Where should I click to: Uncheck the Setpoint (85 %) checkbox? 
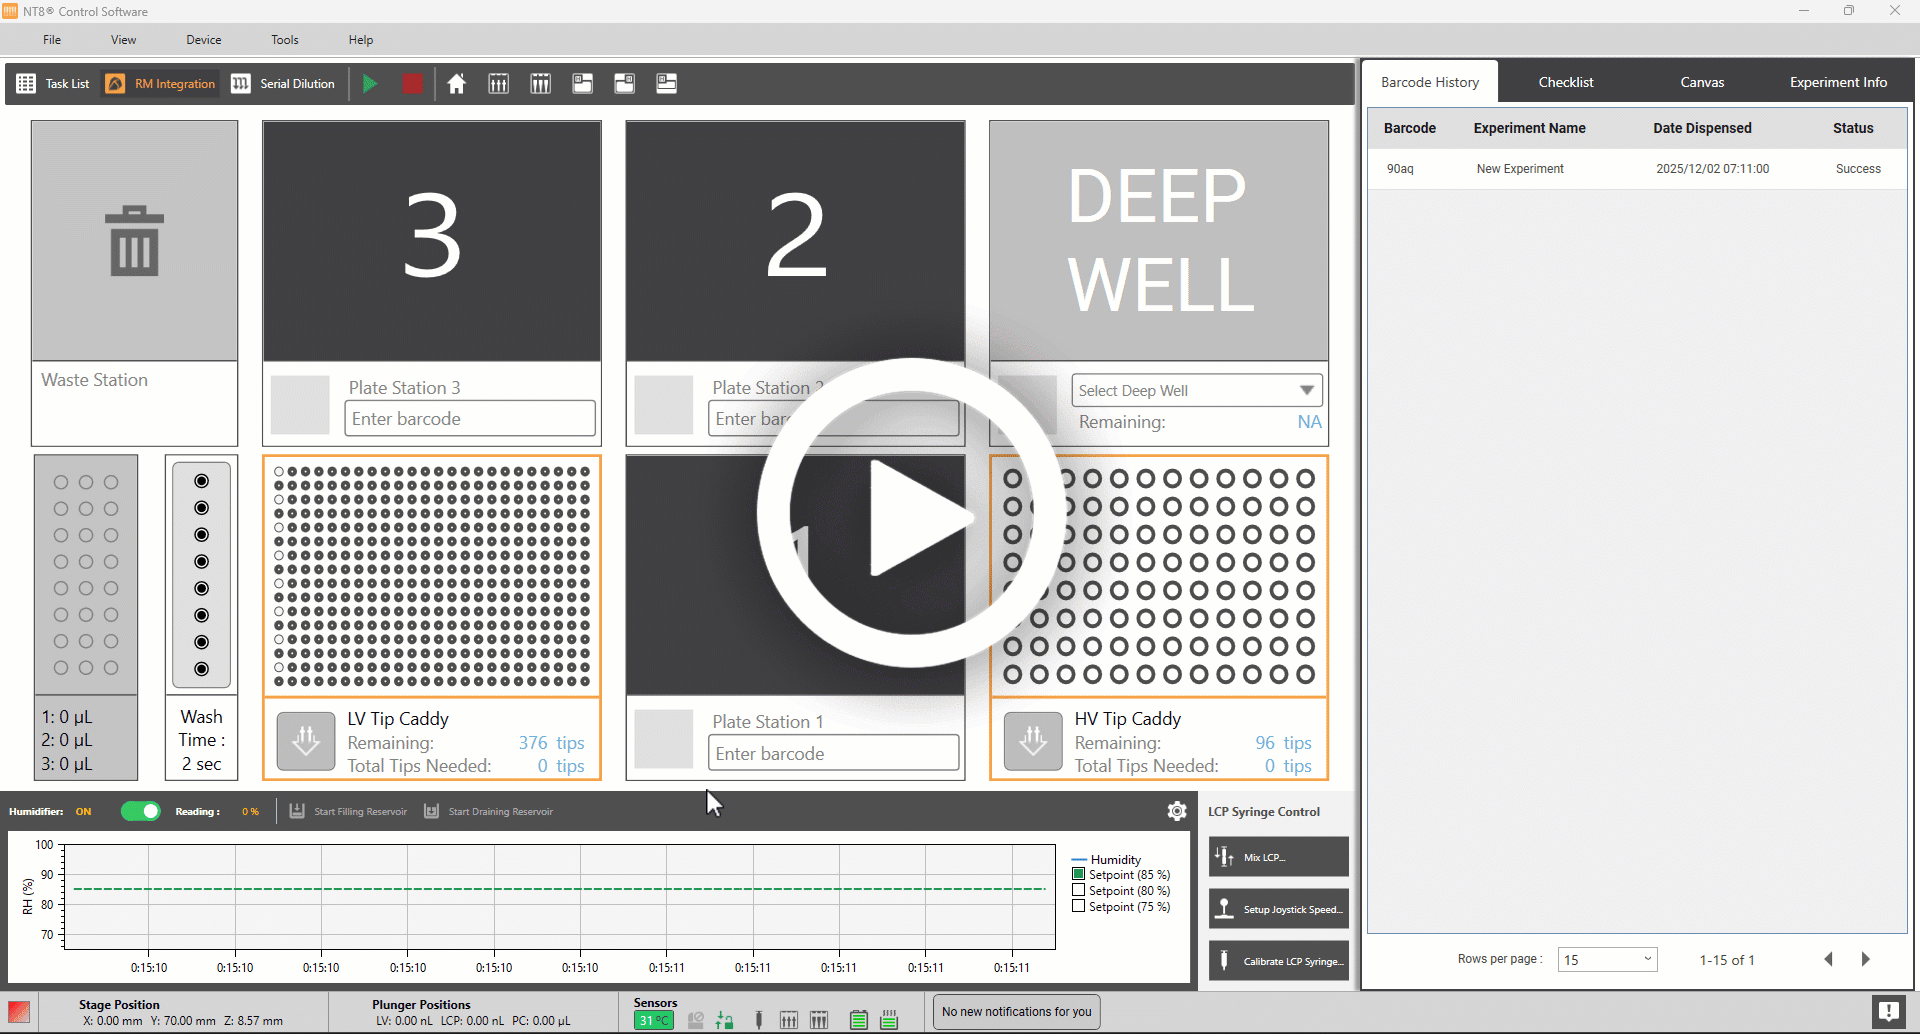[1078, 874]
